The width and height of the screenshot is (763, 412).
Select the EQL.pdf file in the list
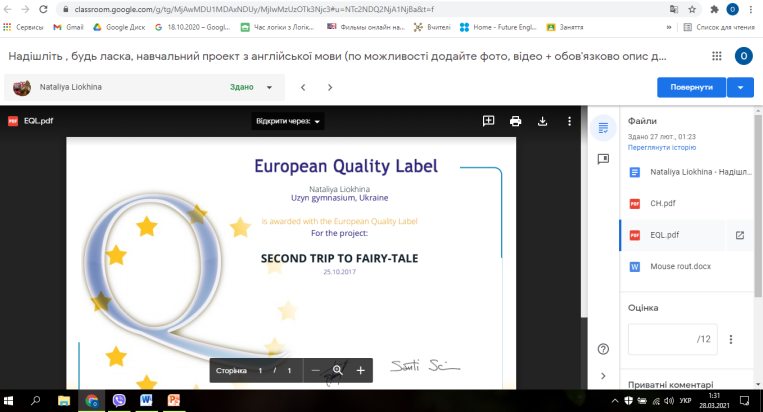[674, 235]
